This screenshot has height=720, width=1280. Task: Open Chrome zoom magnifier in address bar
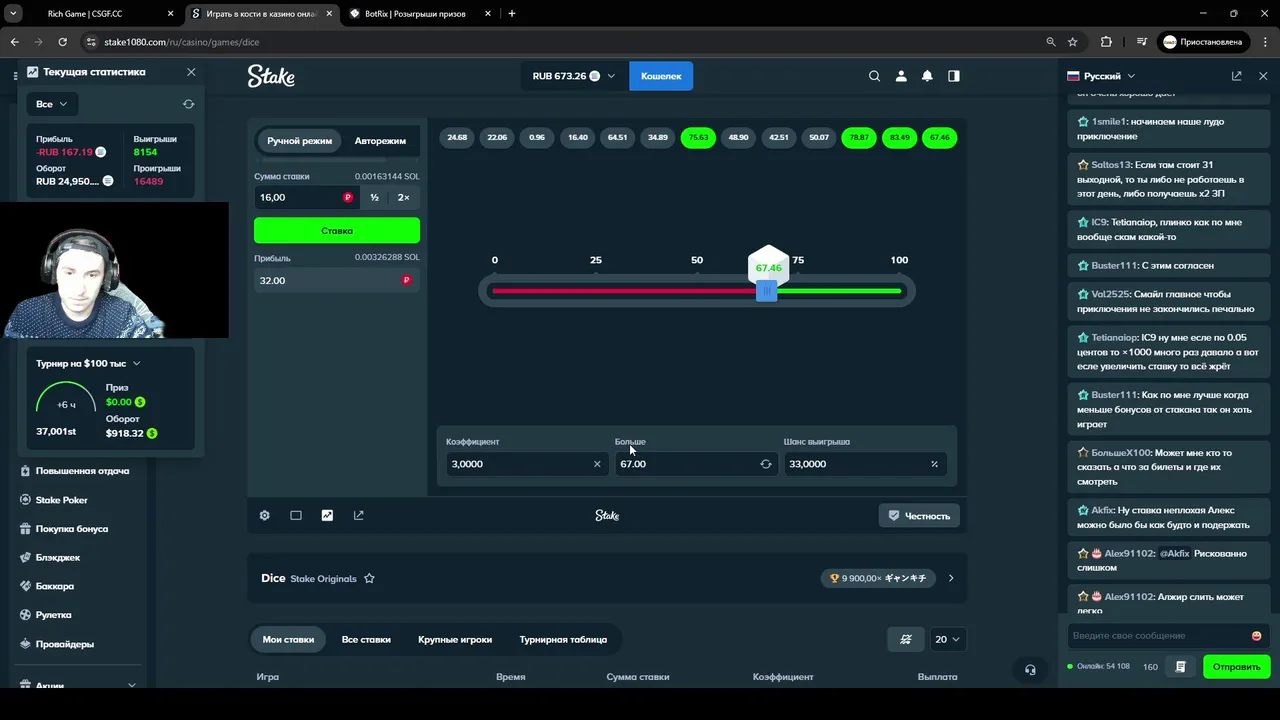click(1050, 42)
